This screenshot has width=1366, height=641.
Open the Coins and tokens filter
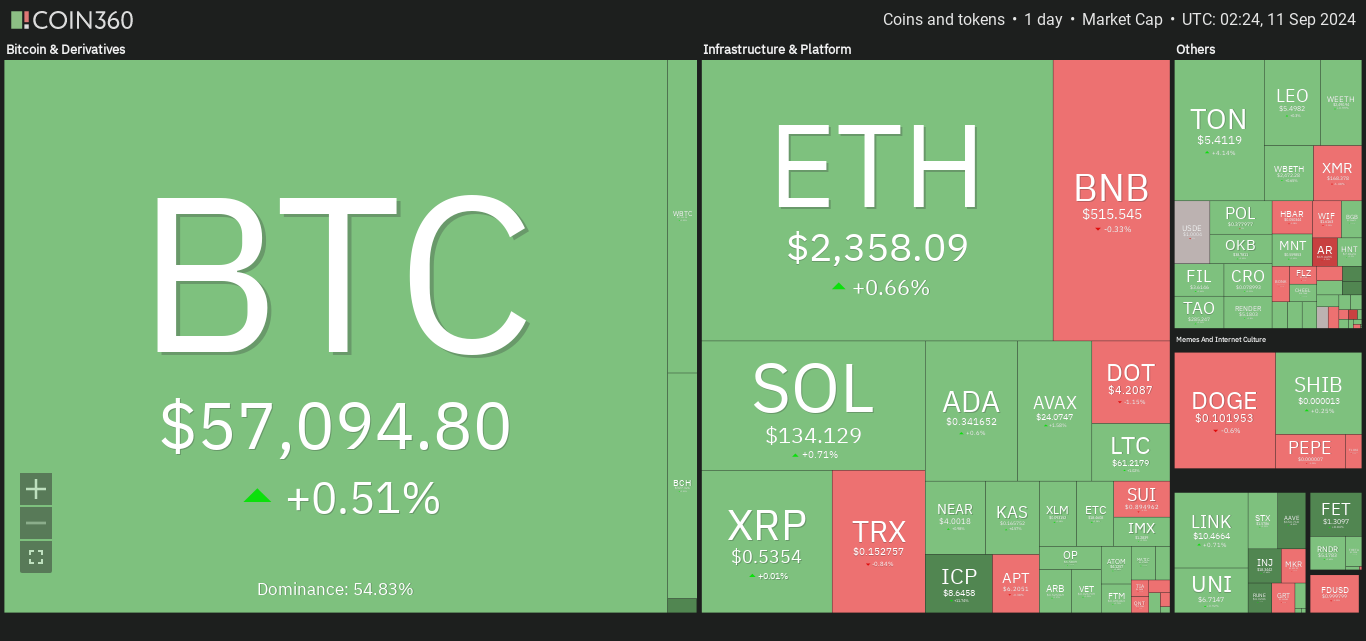tap(943, 20)
